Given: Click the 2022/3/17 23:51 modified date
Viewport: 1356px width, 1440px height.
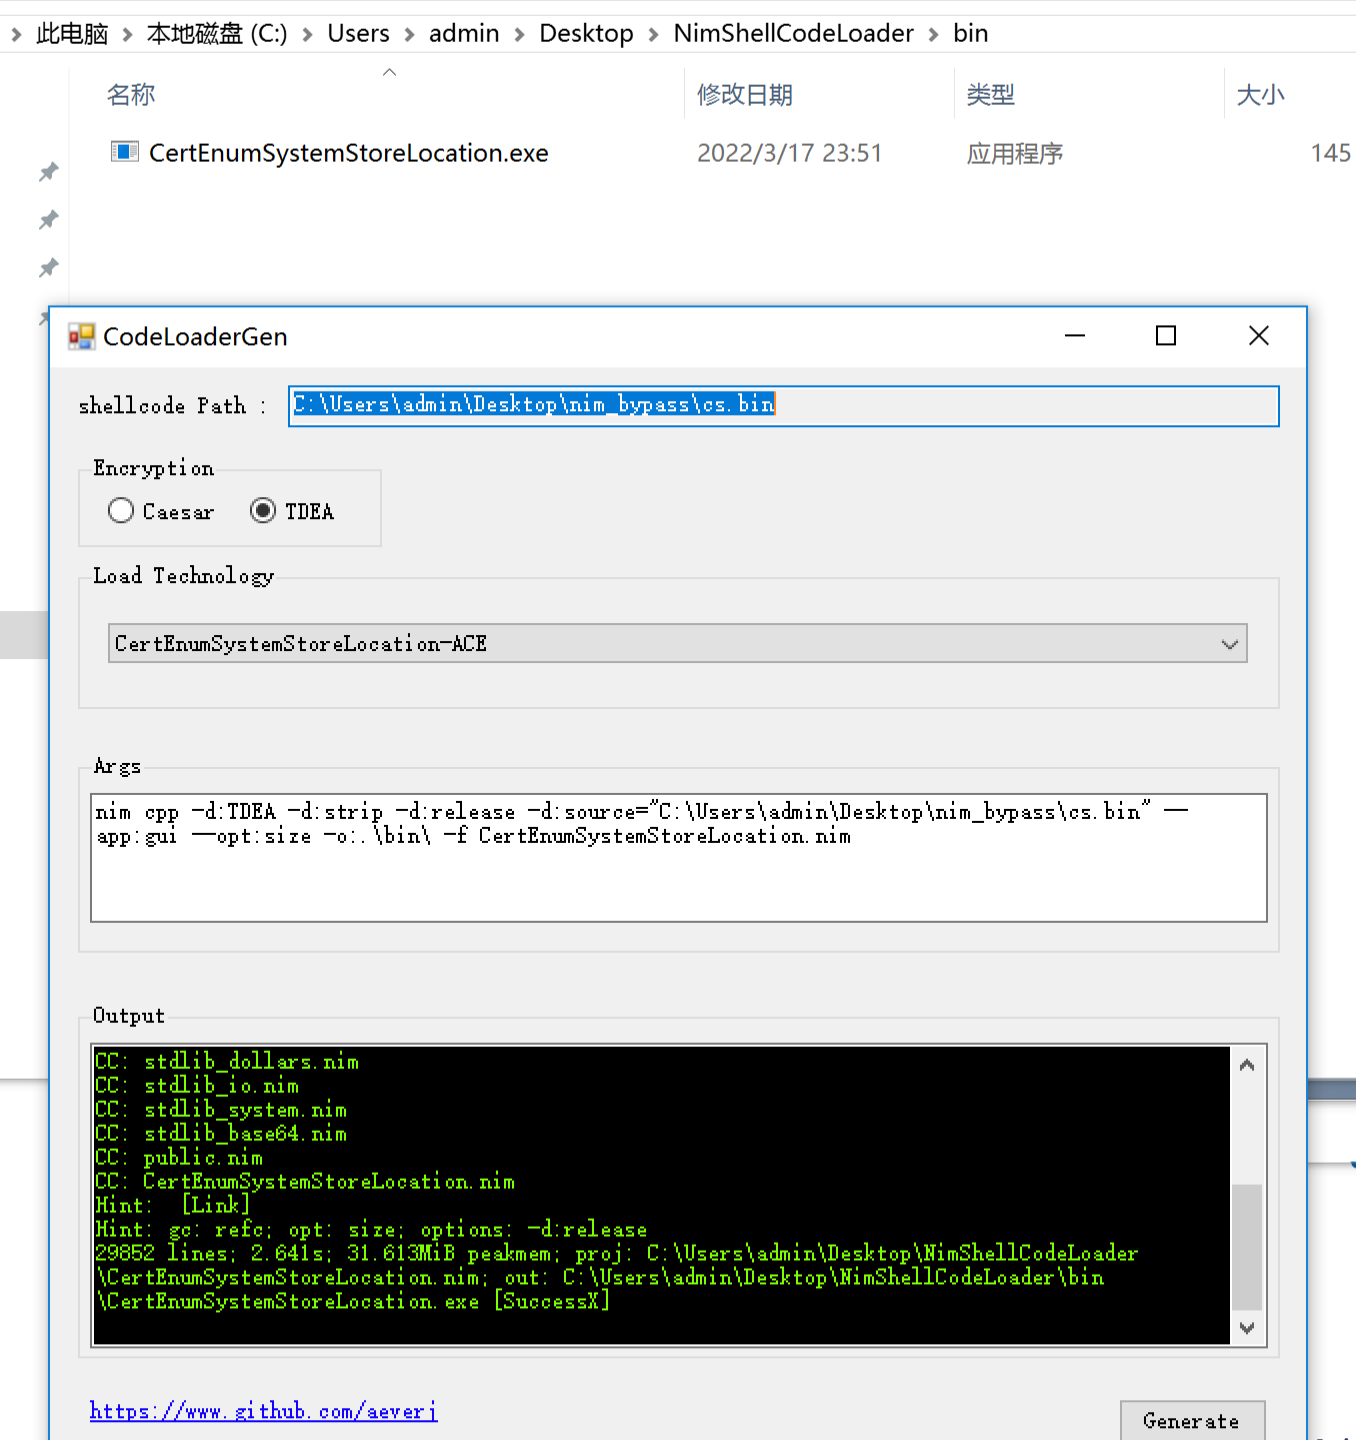Looking at the screenshot, I should click(789, 153).
